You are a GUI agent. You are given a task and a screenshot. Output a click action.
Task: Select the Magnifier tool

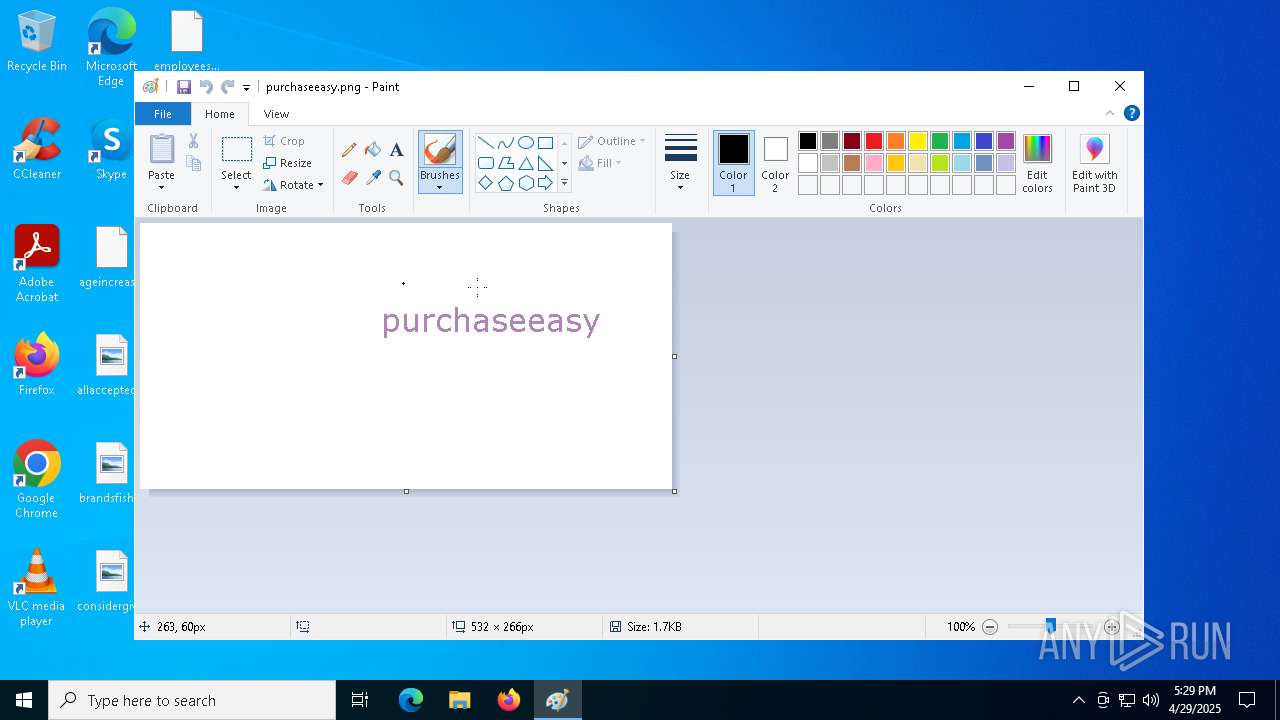[x=396, y=178]
